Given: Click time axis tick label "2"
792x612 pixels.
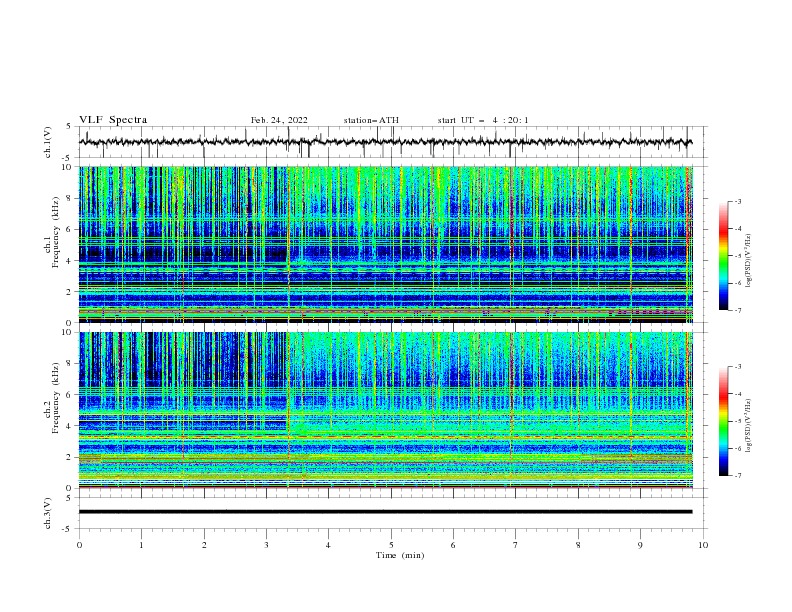Looking at the screenshot, I should coord(204,545).
